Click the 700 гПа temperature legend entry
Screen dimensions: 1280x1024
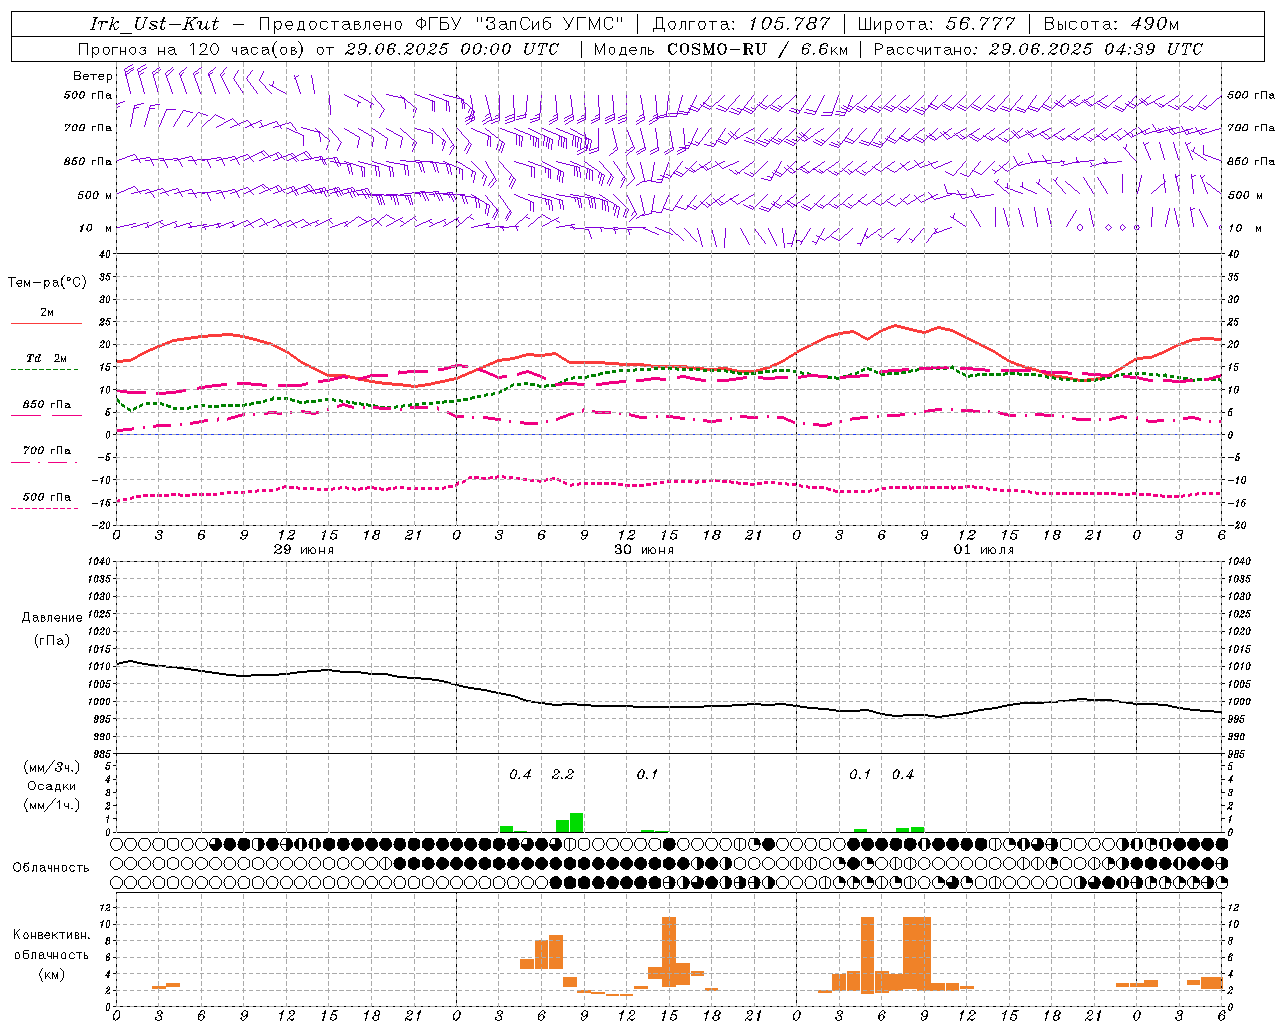click(x=47, y=450)
